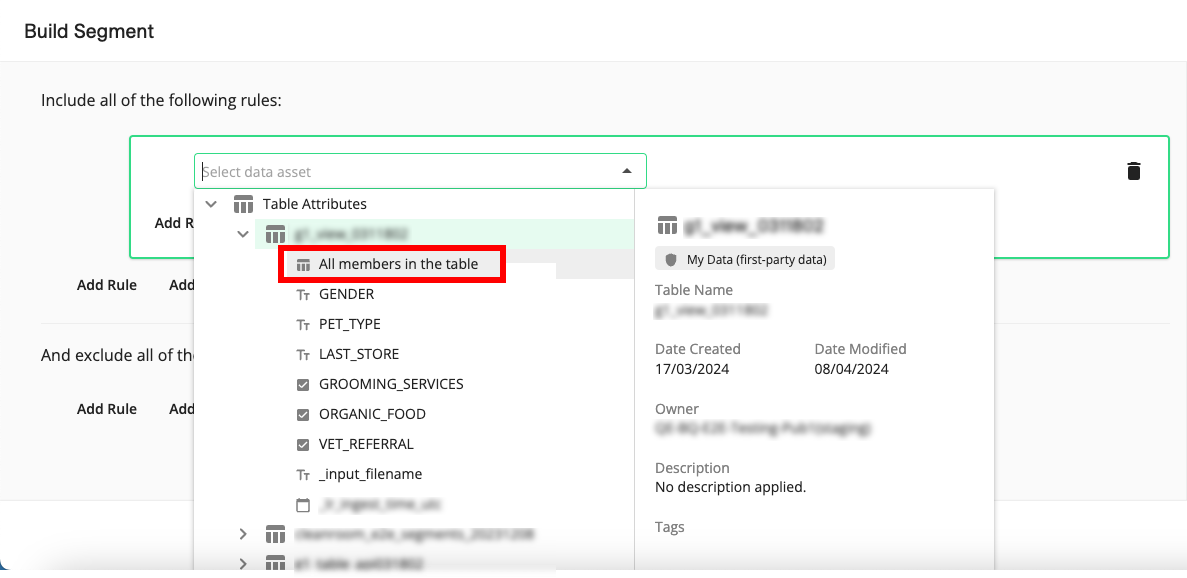The width and height of the screenshot is (1187, 578).
Task: Collapse the first expanded table node
Action: click(x=243, y=234)
